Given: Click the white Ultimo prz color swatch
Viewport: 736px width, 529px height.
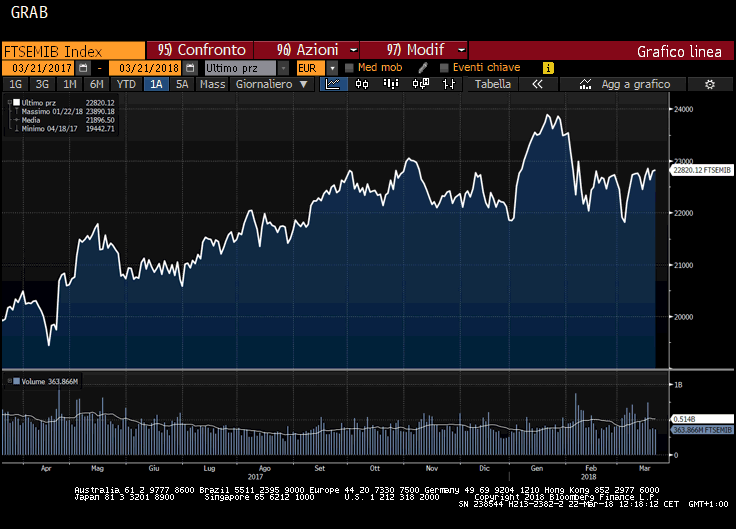Looking at the screenshot, I should coord(16,102).
